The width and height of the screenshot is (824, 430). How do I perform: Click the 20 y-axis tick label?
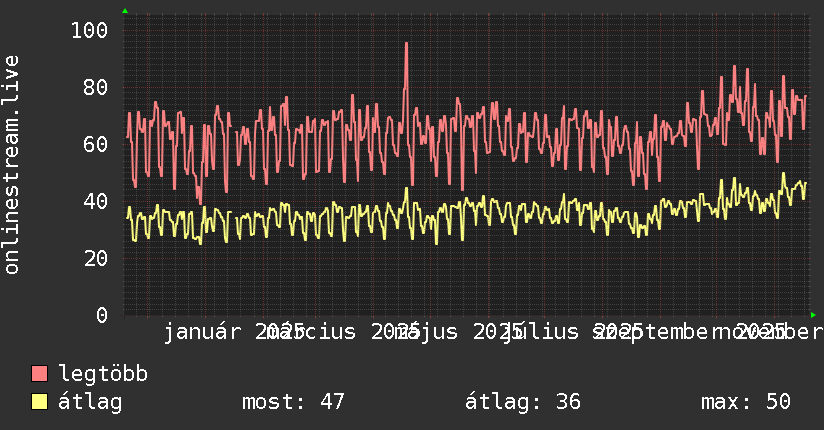click(96, 258)
